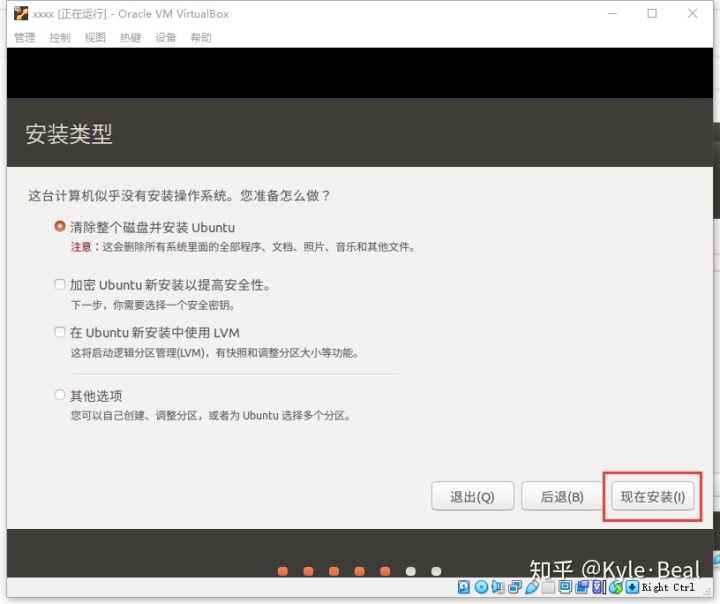Click the shared folders status icon
This screenshot has width=720, height=604.
[548, 587]
